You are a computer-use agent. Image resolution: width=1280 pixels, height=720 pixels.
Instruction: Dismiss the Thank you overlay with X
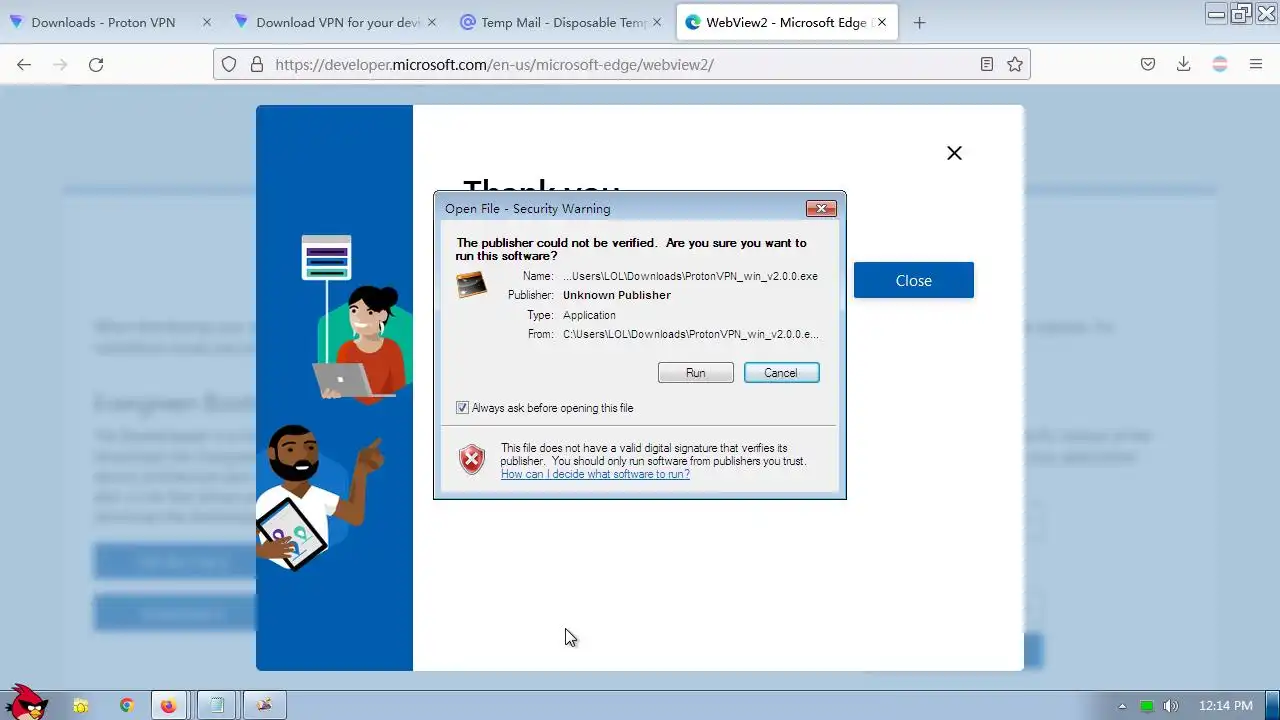click(x=954, y=153)
